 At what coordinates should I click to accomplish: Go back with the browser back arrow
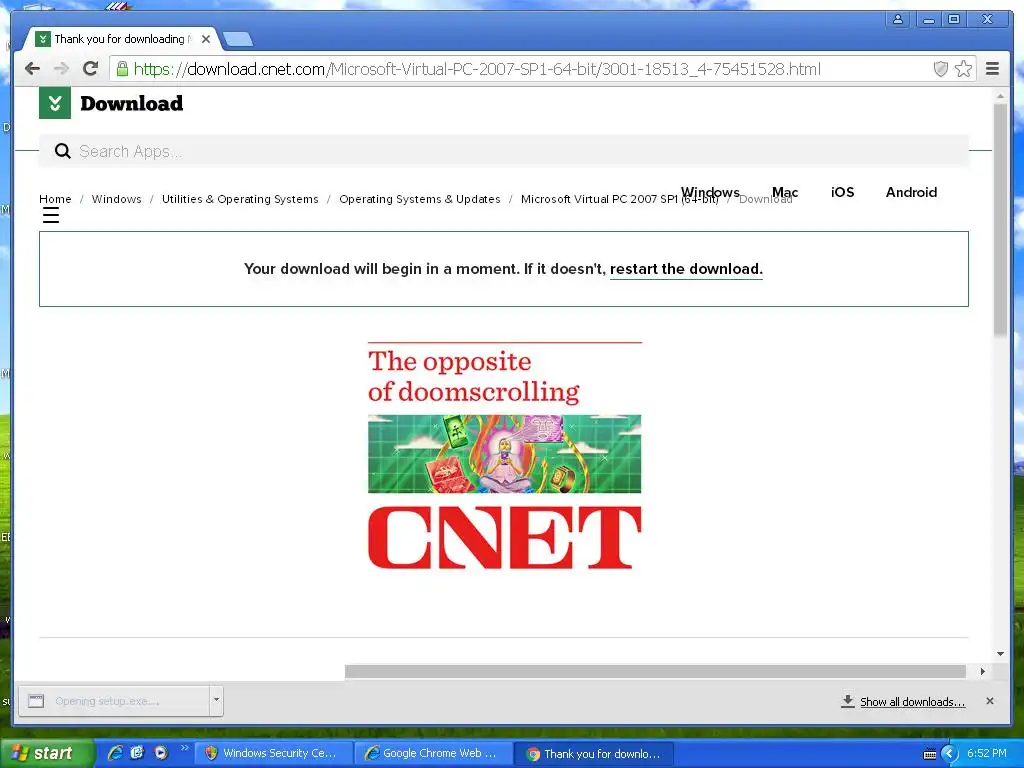(x=32, y=69)
